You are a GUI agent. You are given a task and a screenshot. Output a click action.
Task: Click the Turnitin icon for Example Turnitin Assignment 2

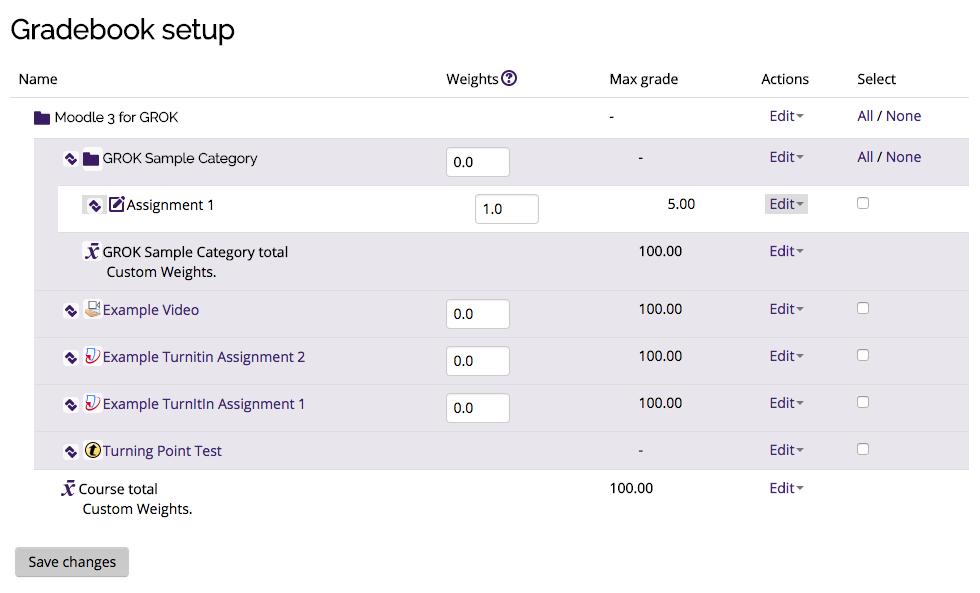tap(92, 356)
